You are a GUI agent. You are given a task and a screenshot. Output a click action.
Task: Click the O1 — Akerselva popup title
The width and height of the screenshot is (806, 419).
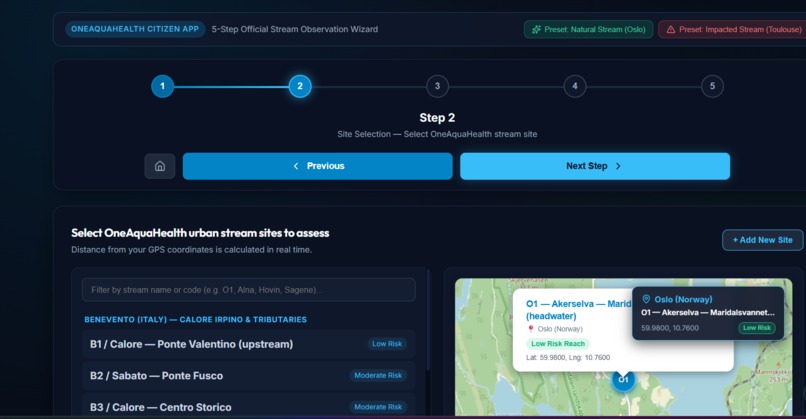tap(578, 310)
